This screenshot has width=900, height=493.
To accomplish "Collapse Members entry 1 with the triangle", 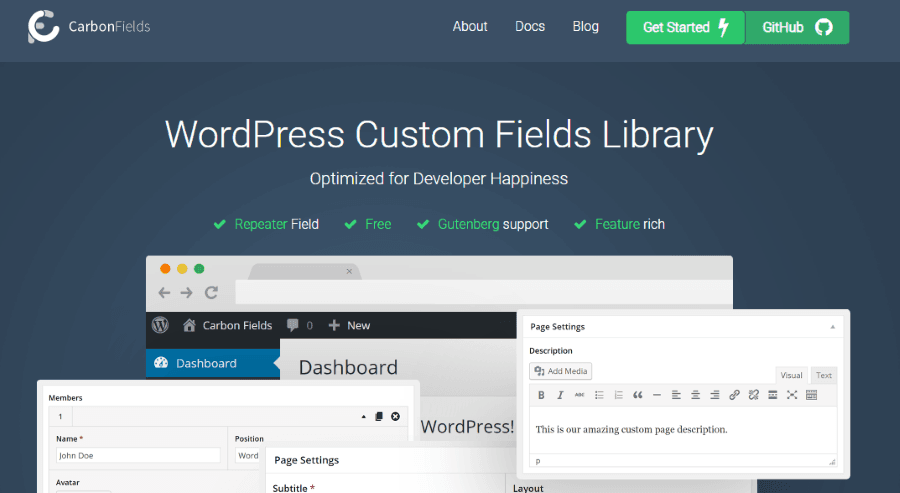I will pos(363,417).
